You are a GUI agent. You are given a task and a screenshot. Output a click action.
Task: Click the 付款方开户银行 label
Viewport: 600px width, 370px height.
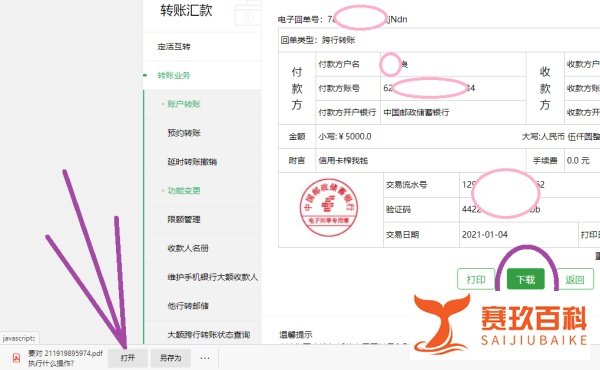click(x=347, y=112)
